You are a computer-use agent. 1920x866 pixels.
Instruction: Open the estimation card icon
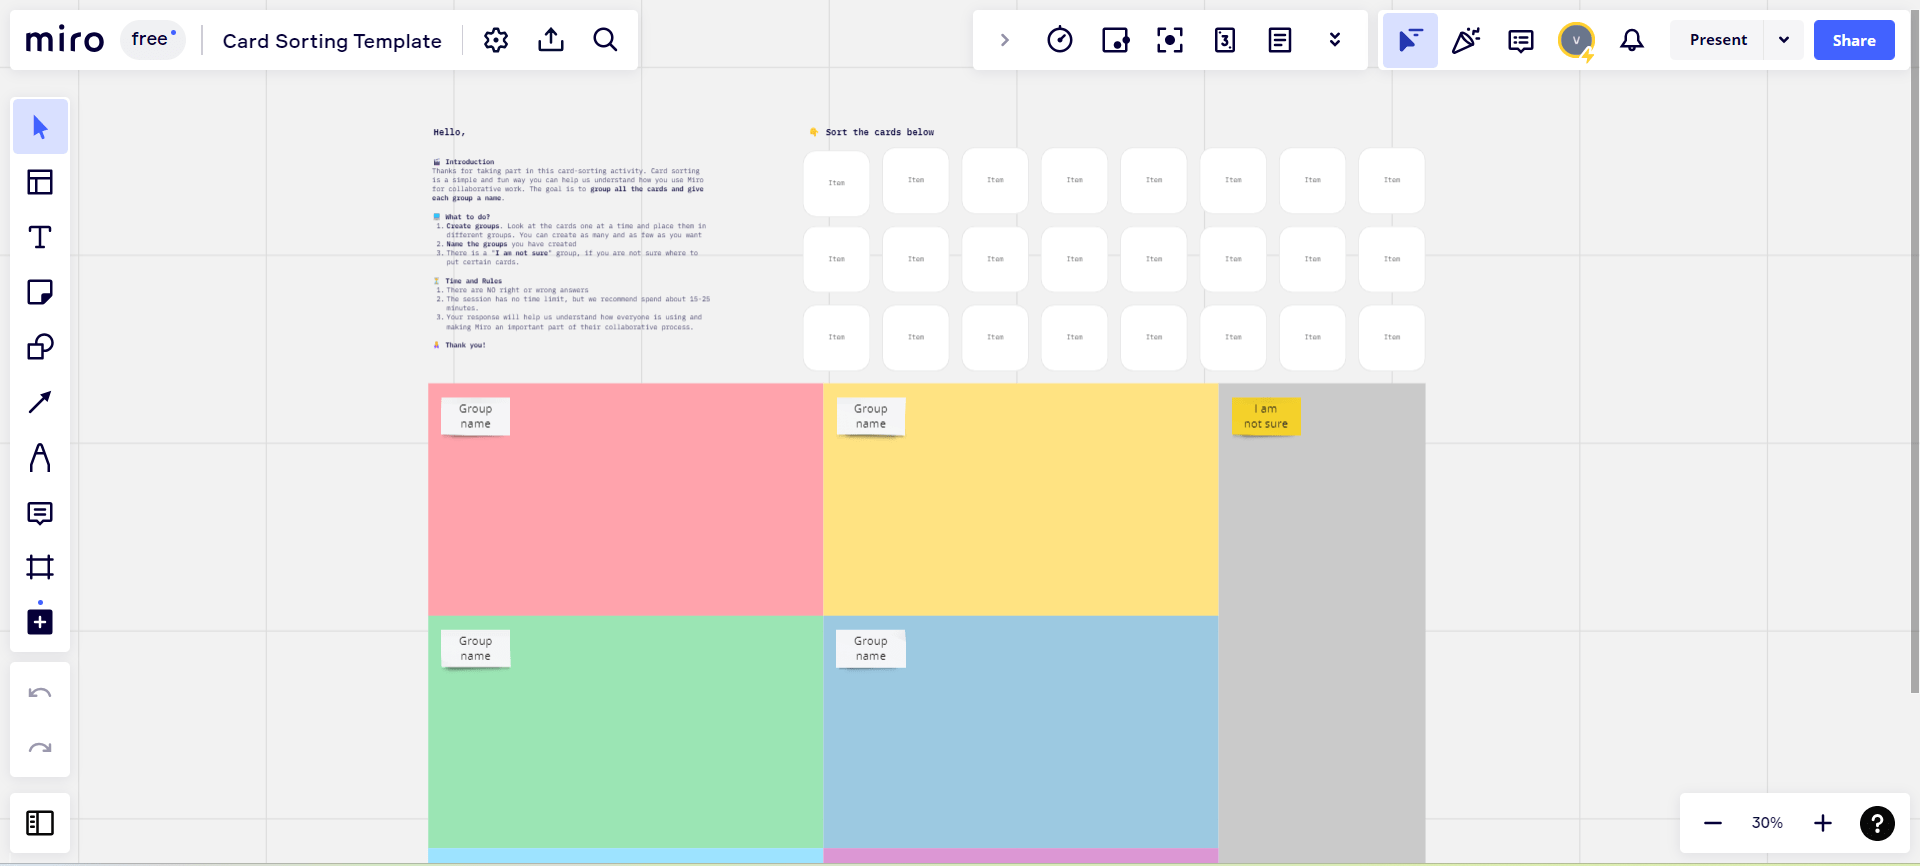point(1225,40)
